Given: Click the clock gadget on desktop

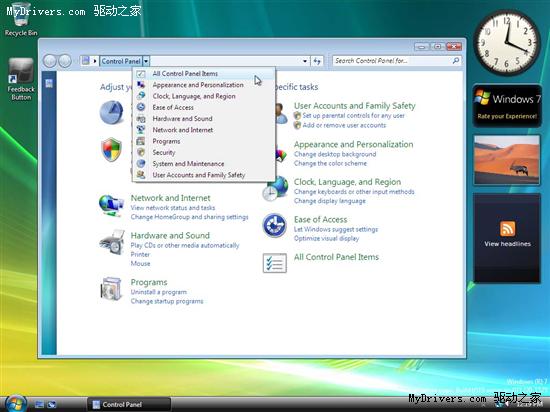Looking at the screenshot, I should [507, 42].
